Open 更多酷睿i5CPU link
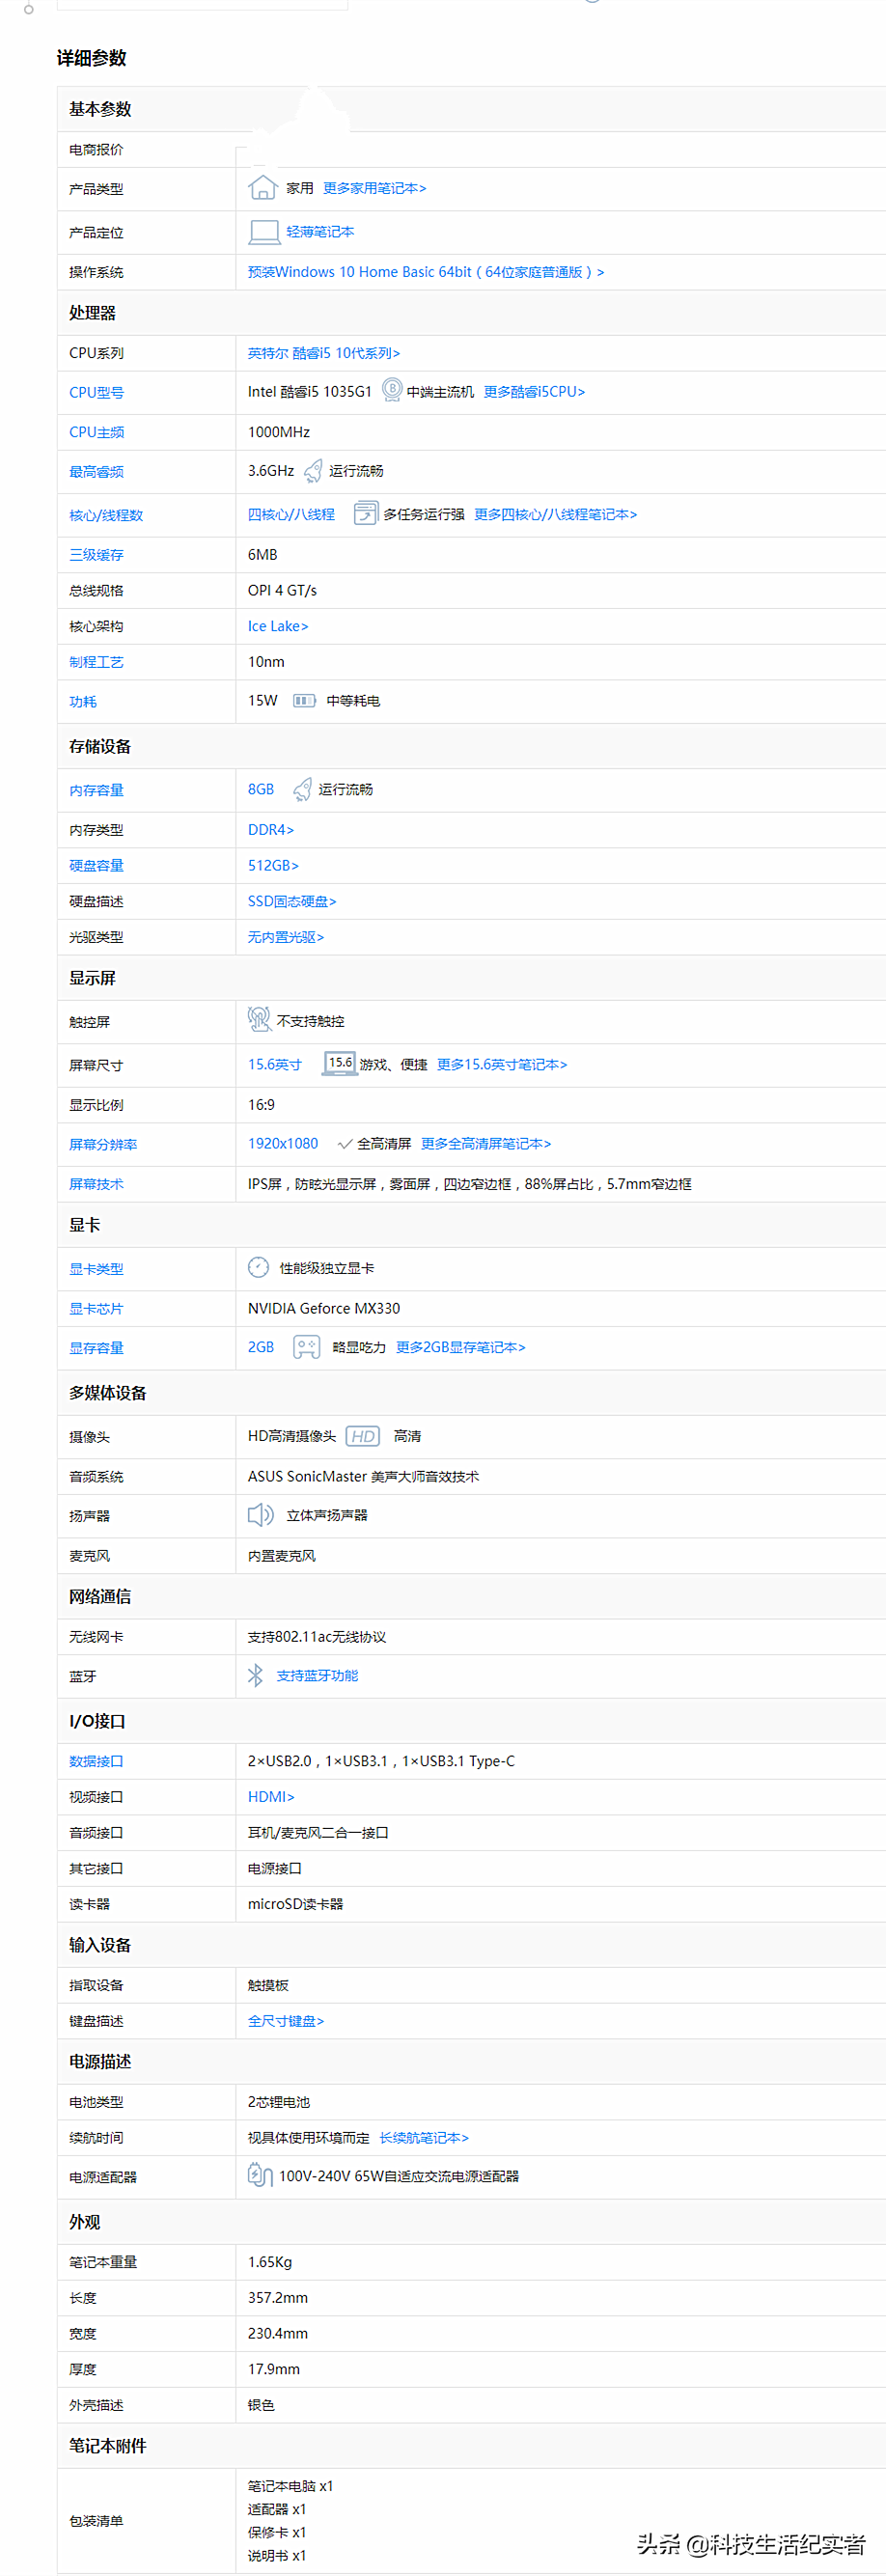 (x=534, y=392)
